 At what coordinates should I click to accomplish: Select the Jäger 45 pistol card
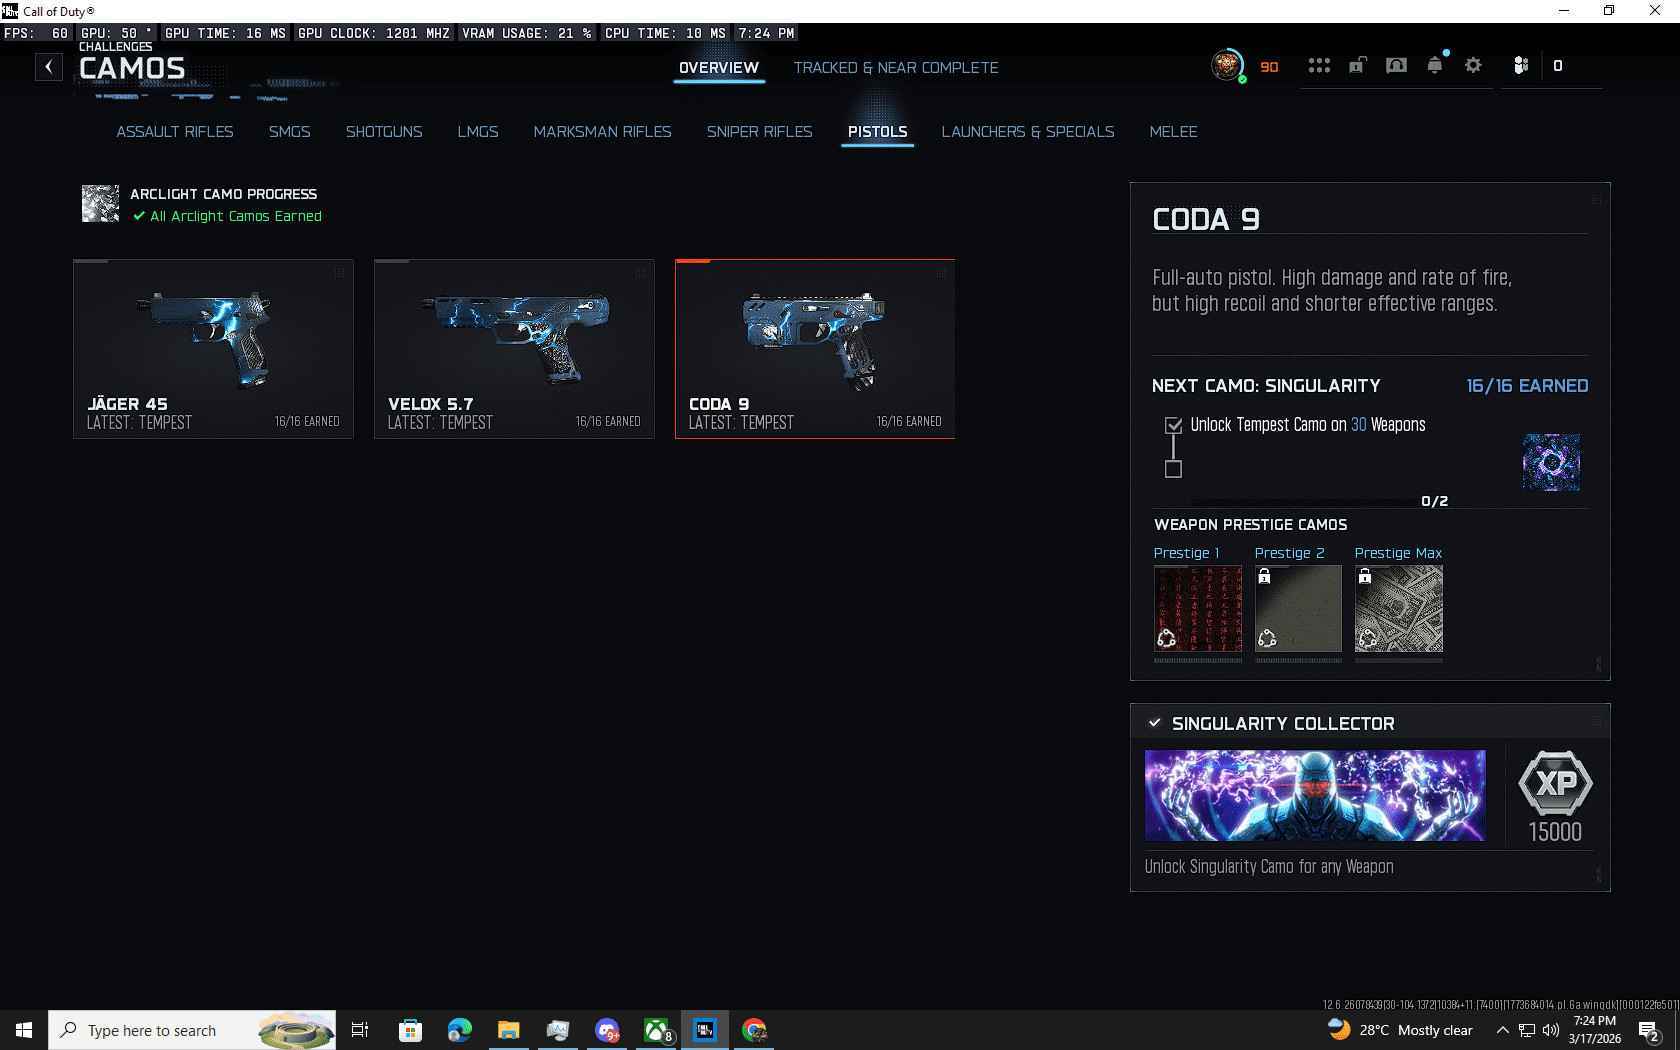[x=213, y=348]
